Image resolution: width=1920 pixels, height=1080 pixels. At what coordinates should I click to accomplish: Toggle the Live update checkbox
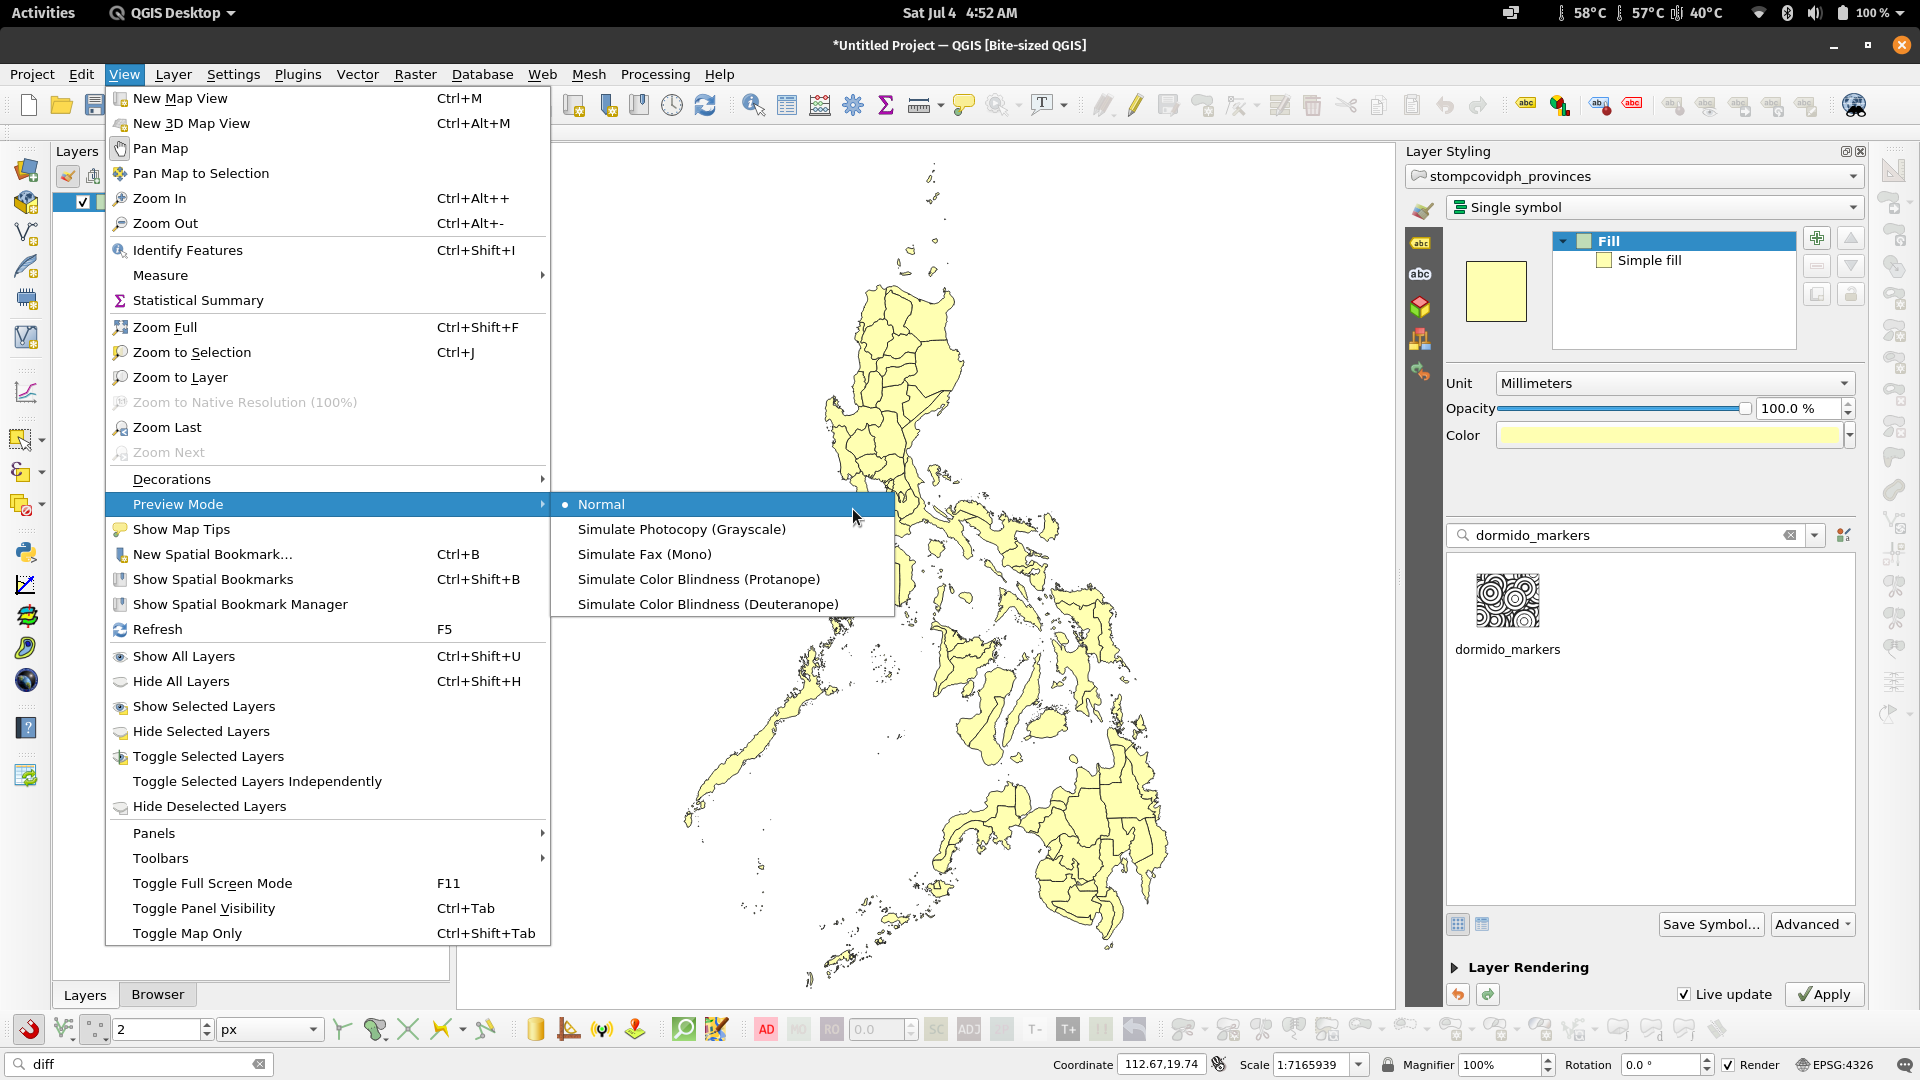[x=1684, y=994]
